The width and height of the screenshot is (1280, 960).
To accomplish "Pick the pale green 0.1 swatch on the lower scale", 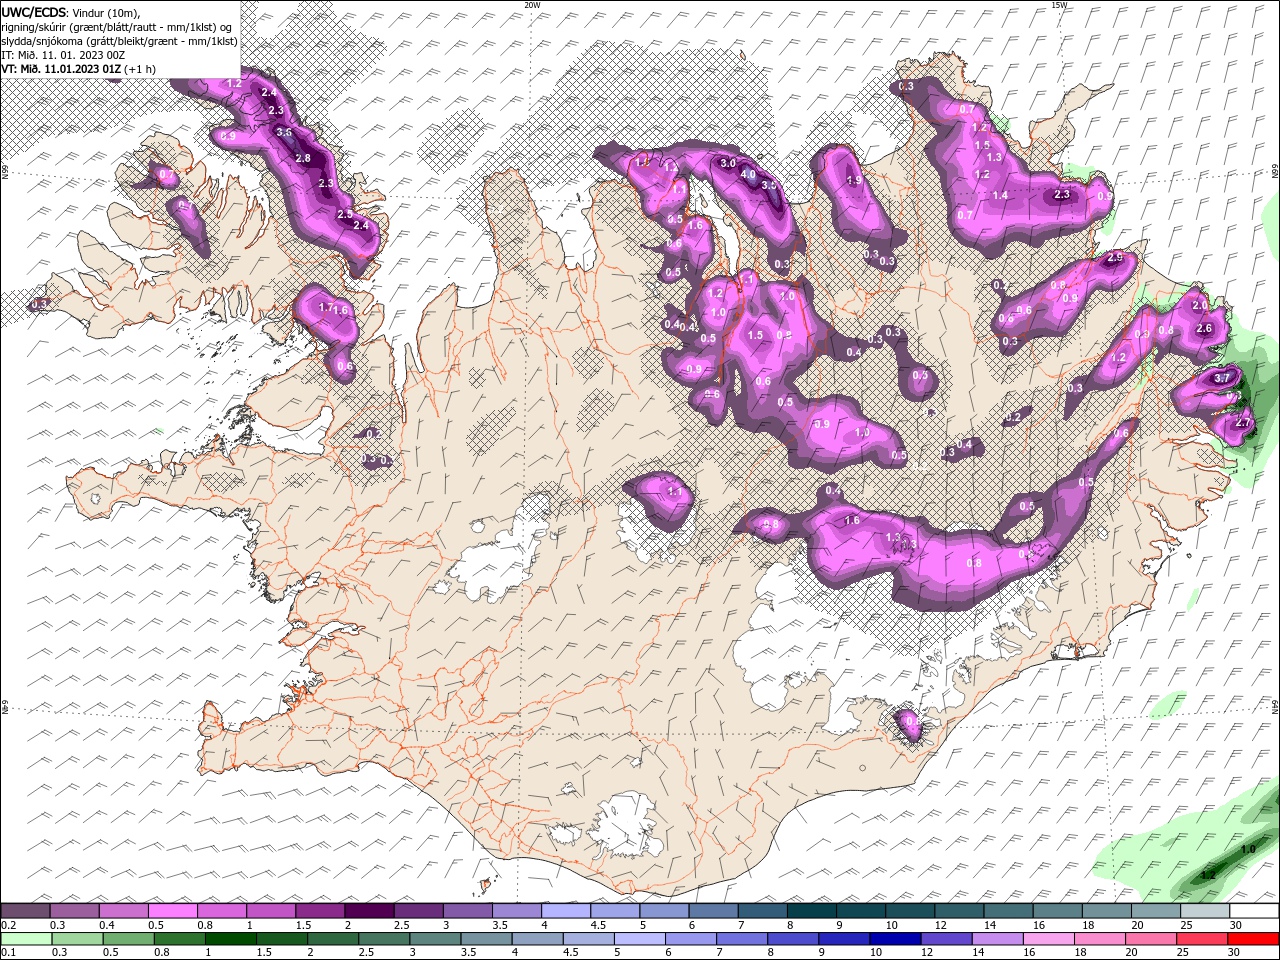I will 26,939.
